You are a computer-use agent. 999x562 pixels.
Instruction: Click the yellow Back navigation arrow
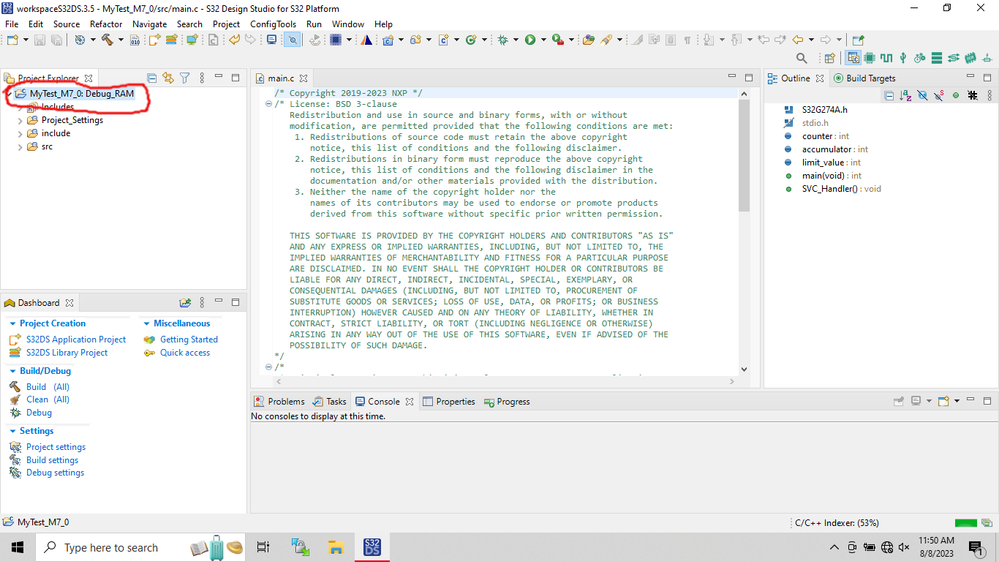tap(798, 40)
